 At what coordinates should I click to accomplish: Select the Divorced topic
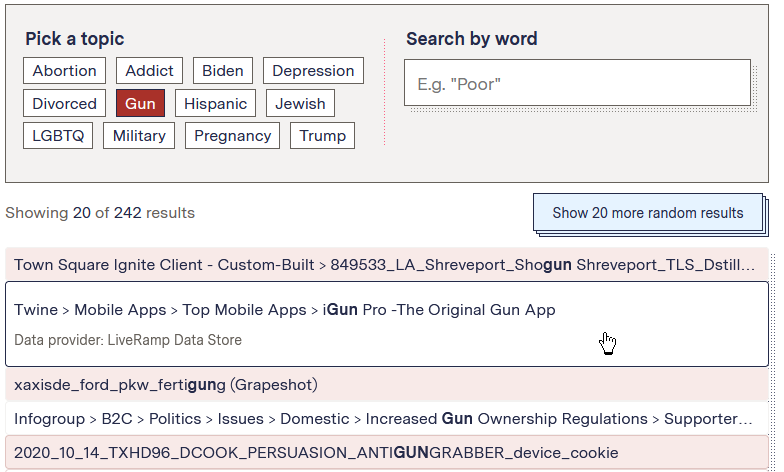pyautogui.click(x=64, y=104)
